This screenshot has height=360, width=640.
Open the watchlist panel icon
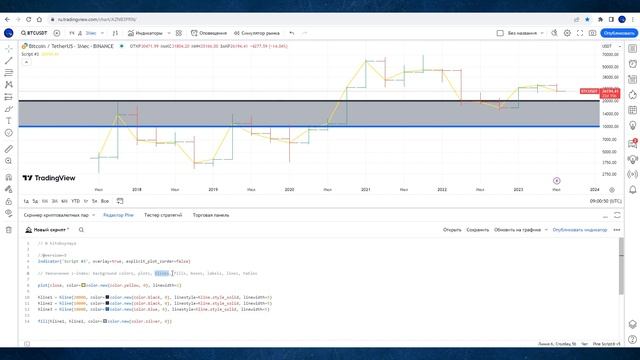[x=632, y=49]
